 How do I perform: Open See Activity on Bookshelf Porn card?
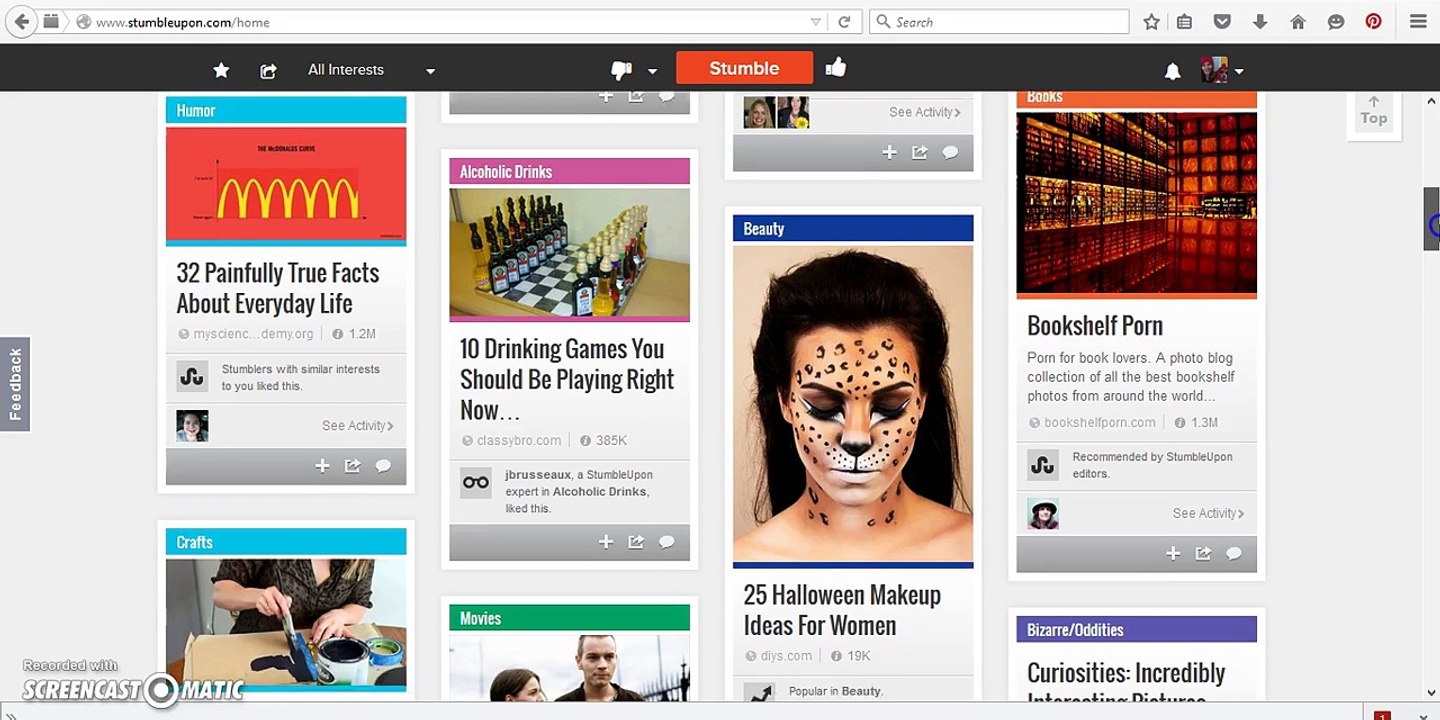click(x=1208, y=513)
